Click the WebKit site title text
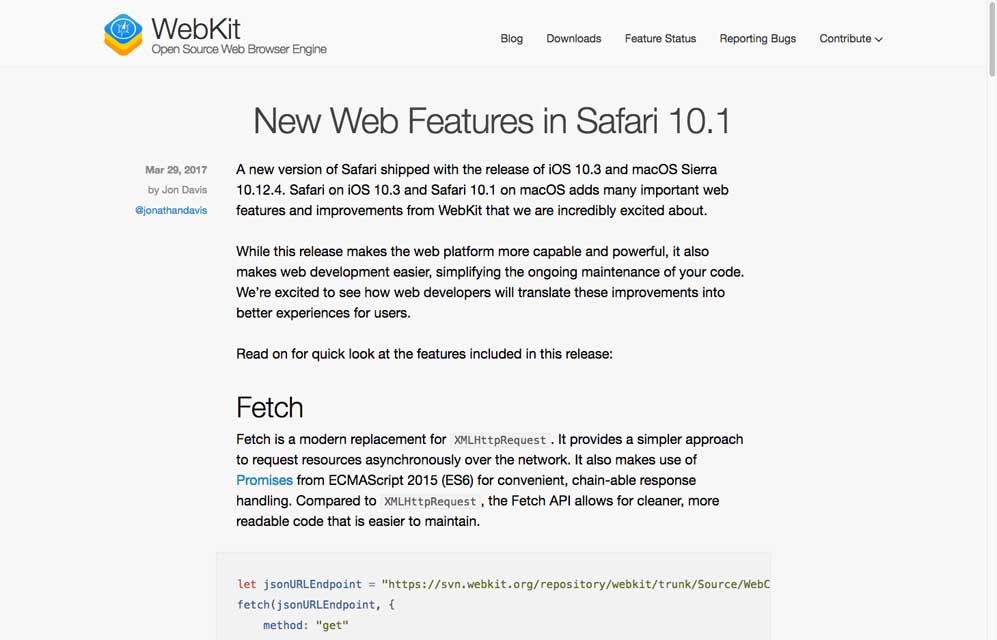997x640 pixels. (196, 27)
